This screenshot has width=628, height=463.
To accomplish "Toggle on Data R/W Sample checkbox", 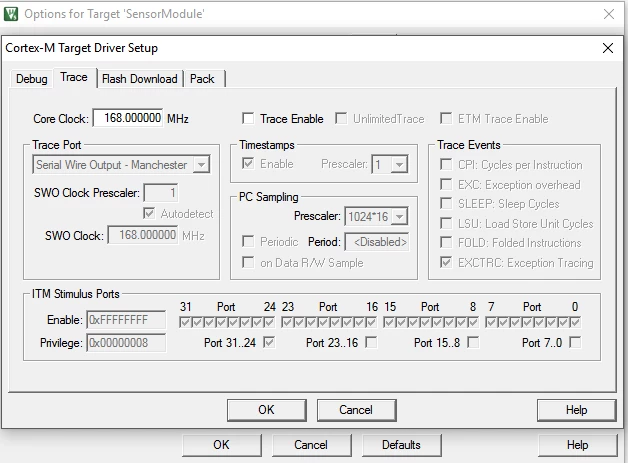I will (248, 263).
